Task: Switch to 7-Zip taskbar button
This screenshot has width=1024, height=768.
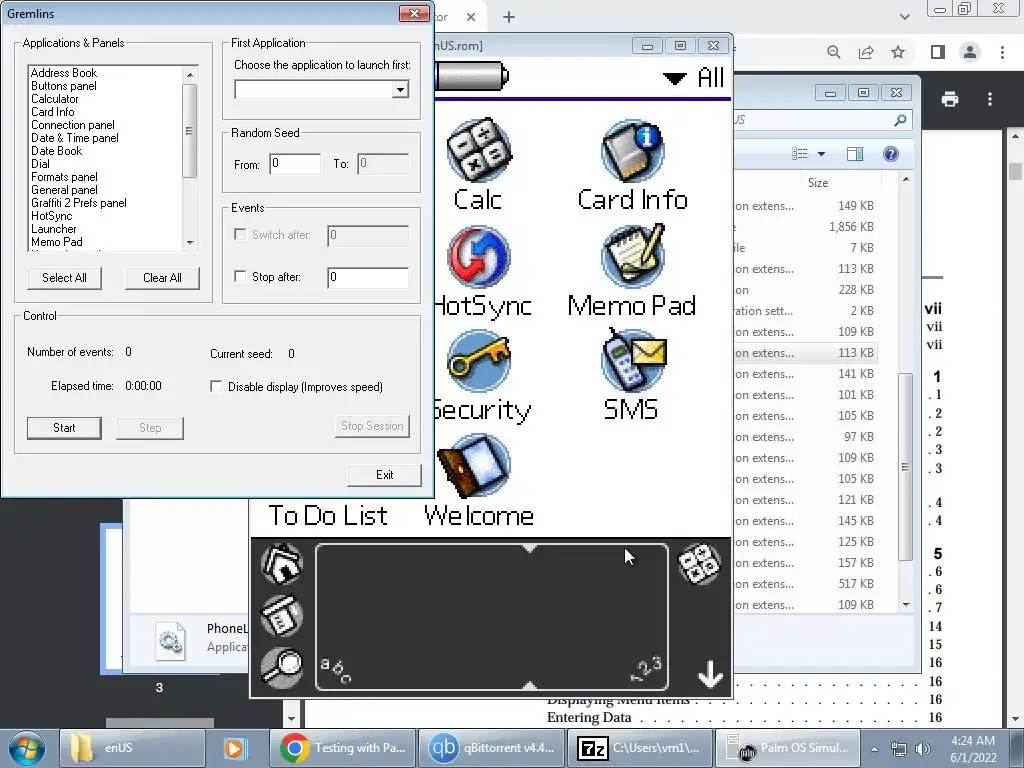Action: pos(640,748)
